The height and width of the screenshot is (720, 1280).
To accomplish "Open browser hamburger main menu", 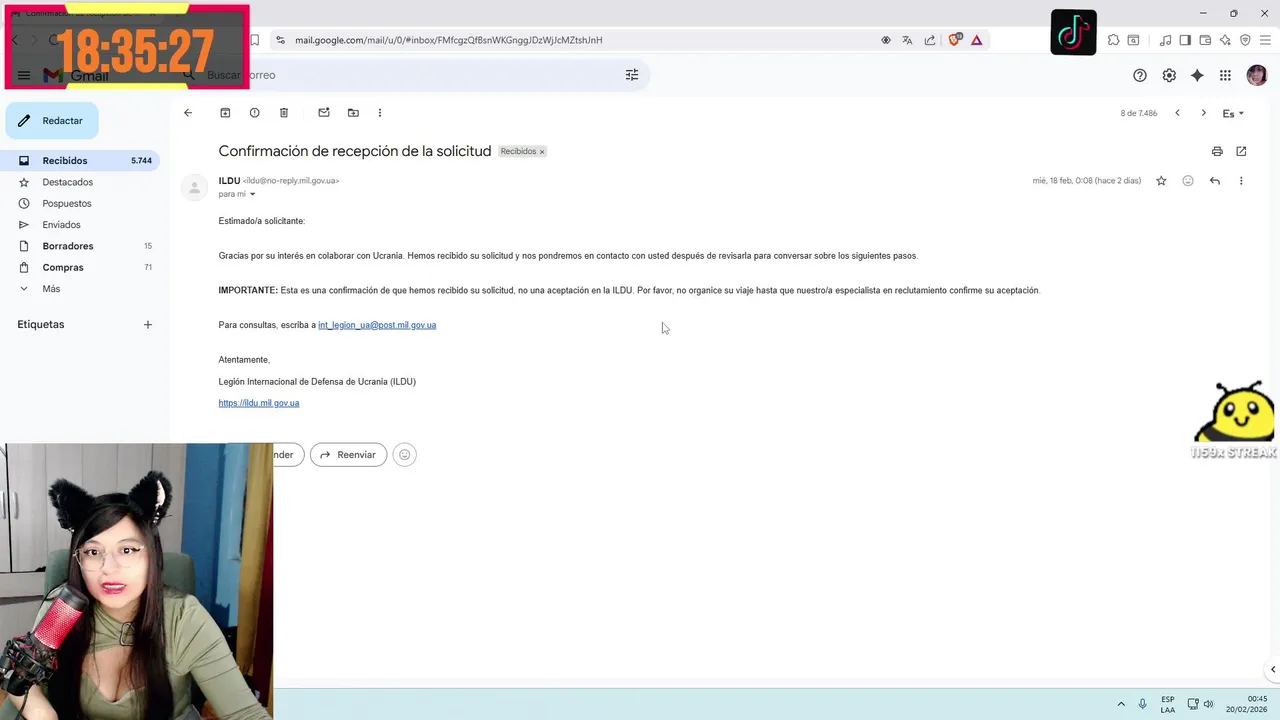I will click(x=1265, y=40).
